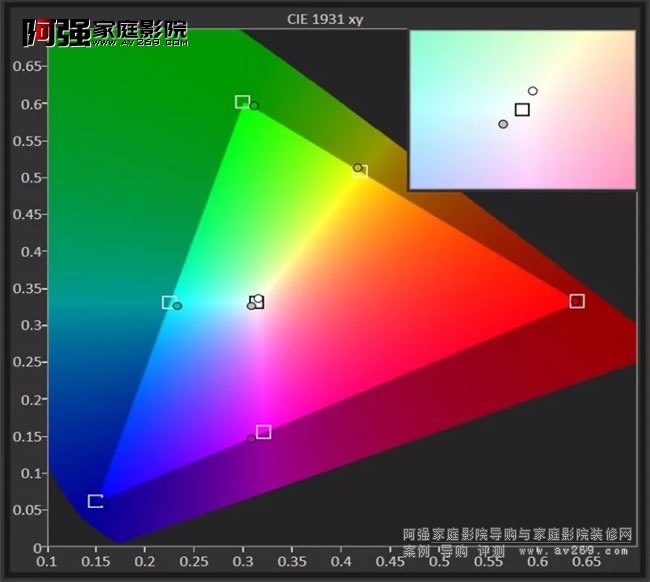Select white point target square in main chart
The height and width of the screenshot is (582, 650).
257,302
